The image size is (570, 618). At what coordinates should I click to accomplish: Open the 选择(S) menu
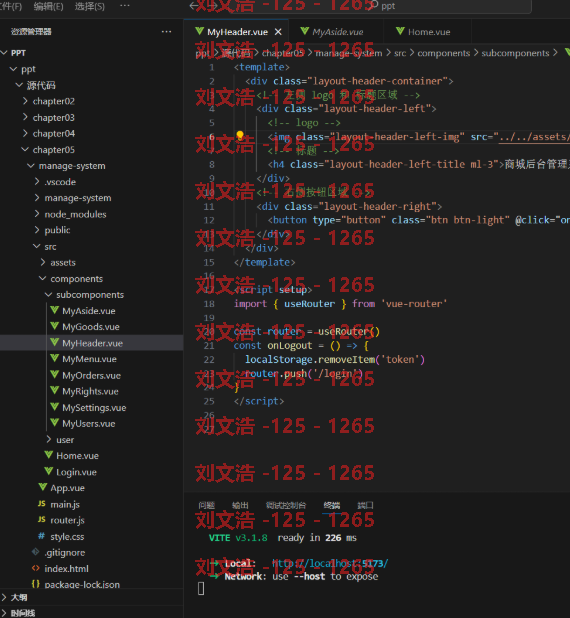[x=90, y=6]
